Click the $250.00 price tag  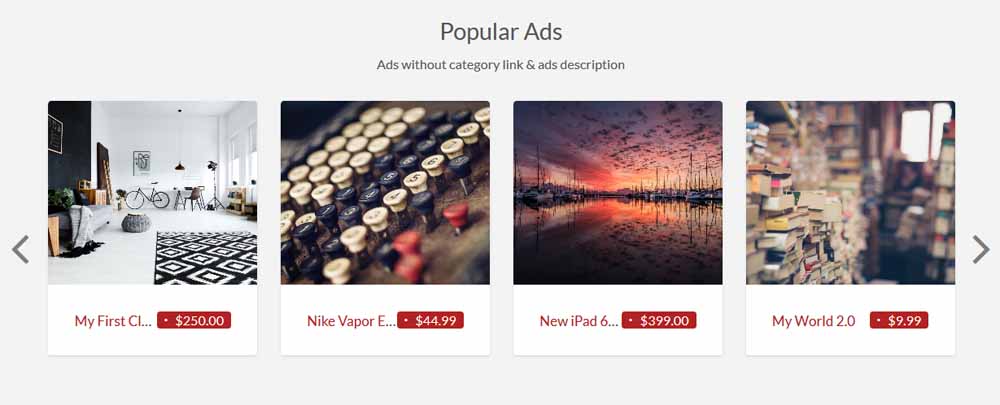194,320
